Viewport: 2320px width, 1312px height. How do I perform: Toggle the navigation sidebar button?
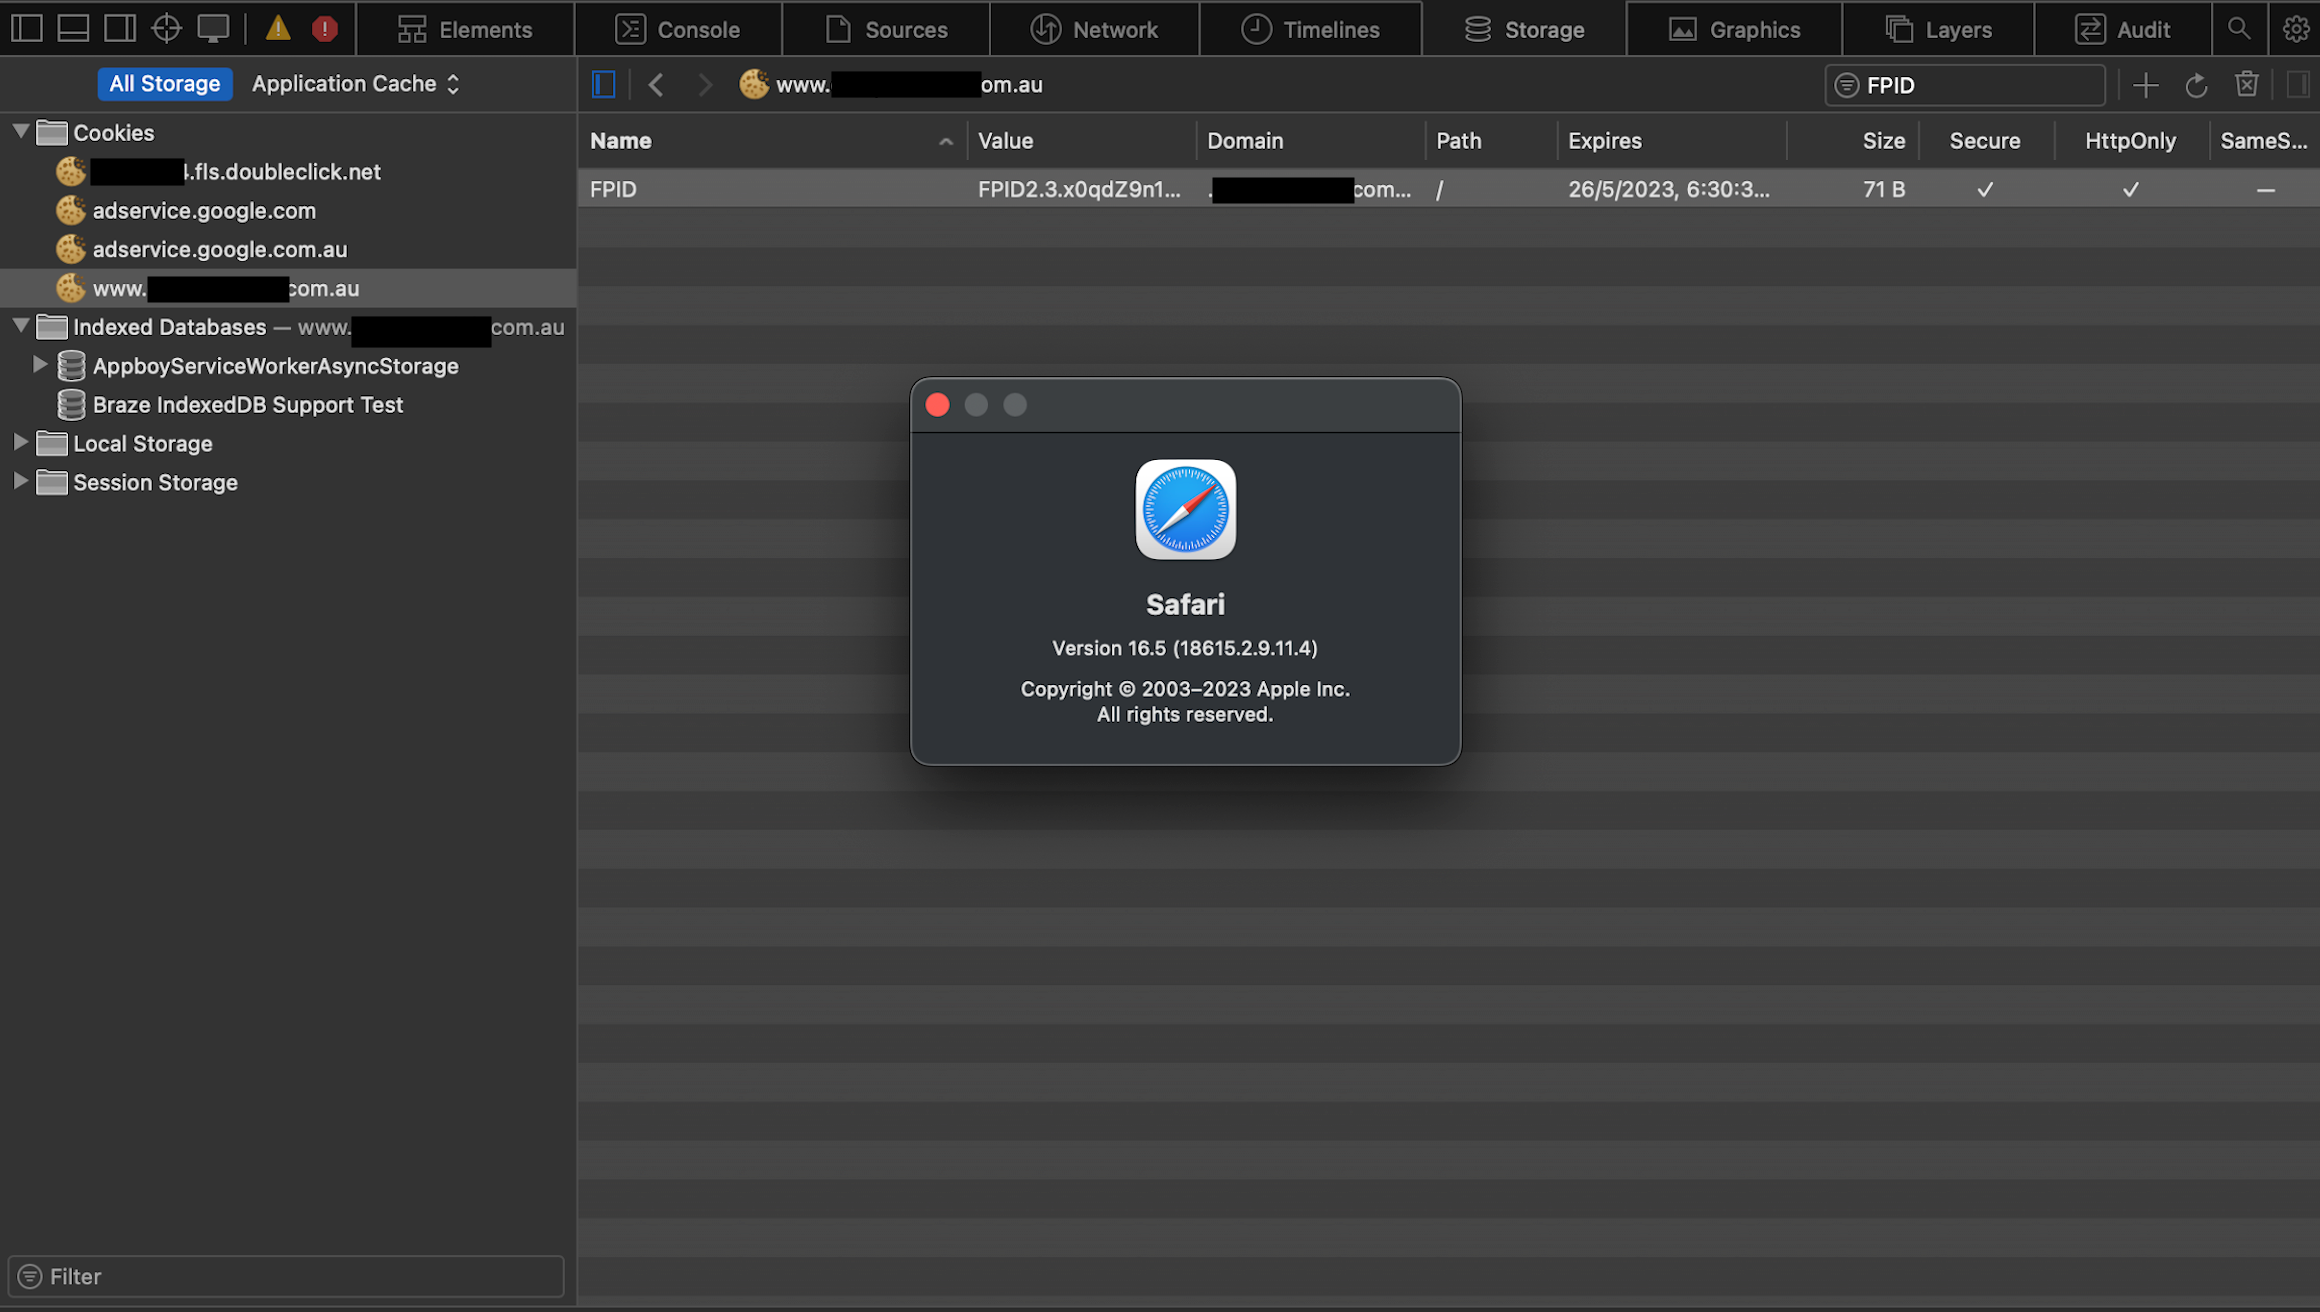(x=604, y=85)
